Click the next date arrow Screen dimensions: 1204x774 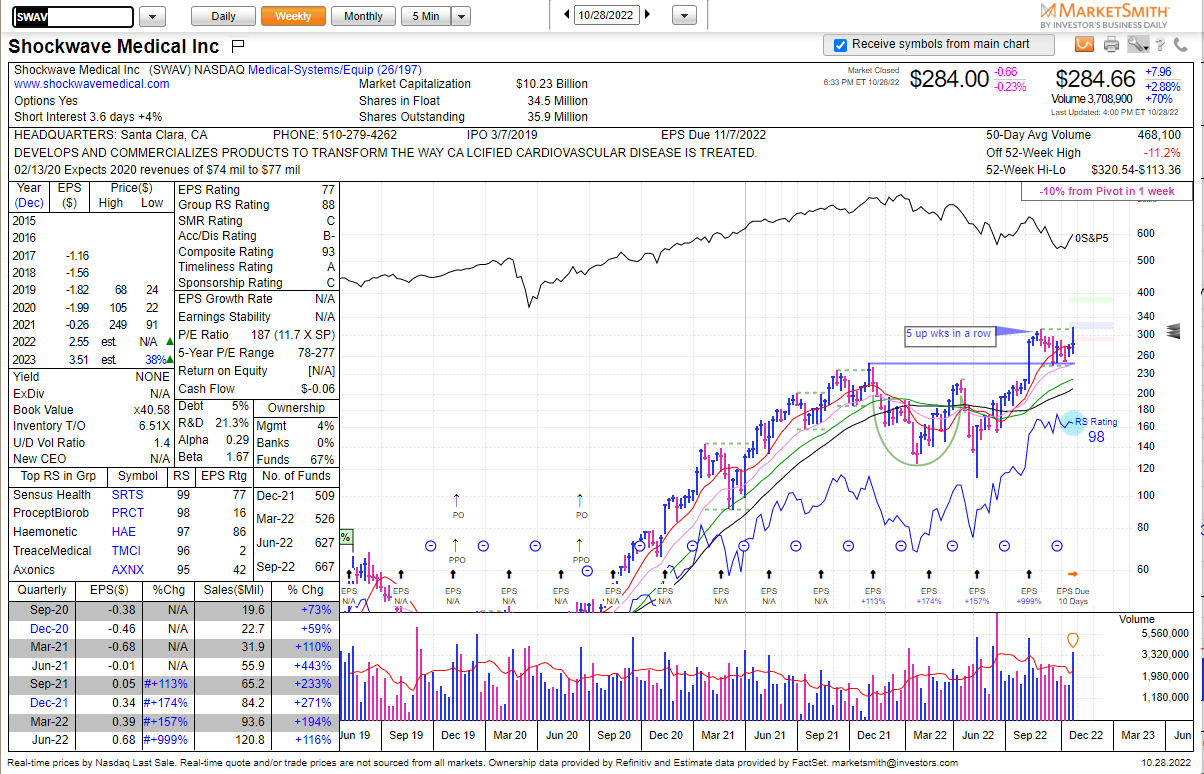(x=647, y=15)
